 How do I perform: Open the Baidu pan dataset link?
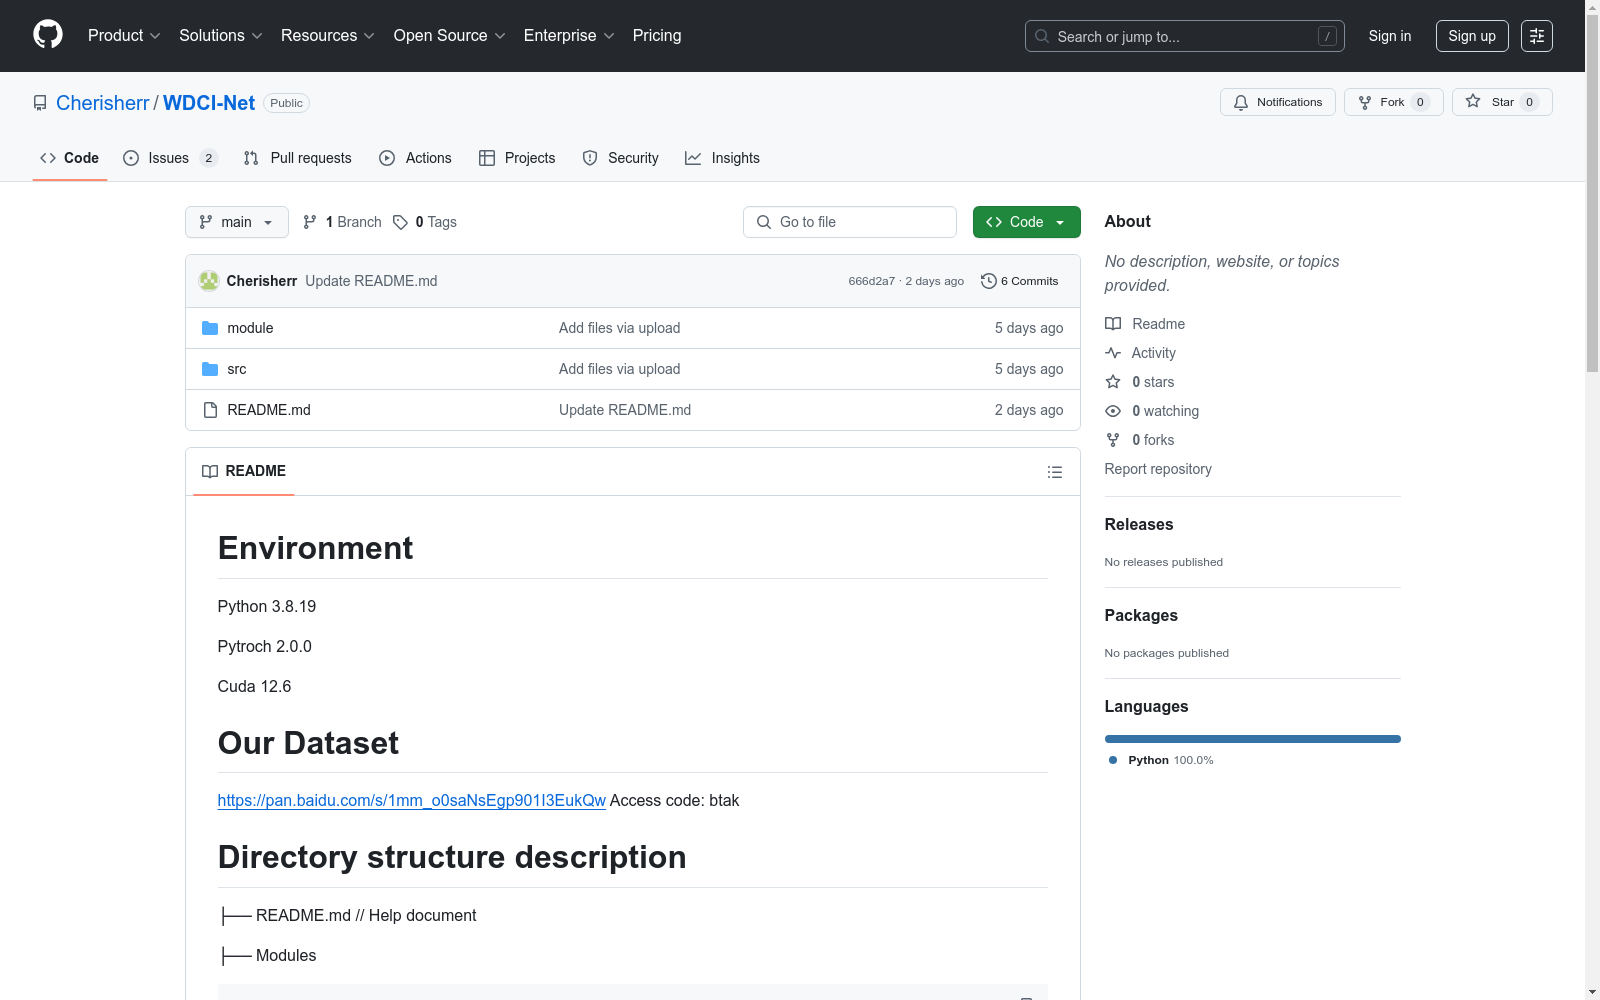point(411,800)
